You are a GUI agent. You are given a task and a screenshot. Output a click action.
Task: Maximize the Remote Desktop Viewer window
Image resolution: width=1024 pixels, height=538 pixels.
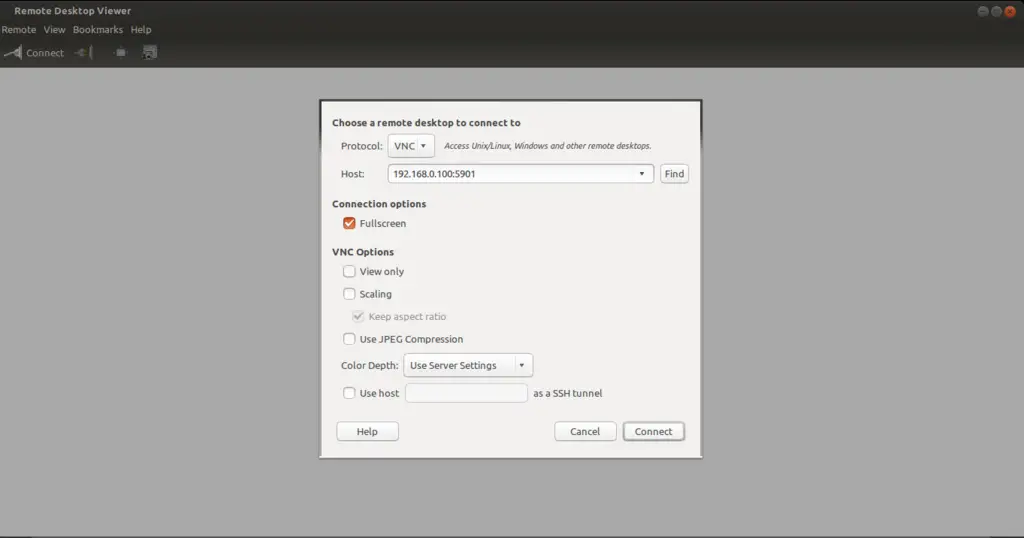point(997,11)
